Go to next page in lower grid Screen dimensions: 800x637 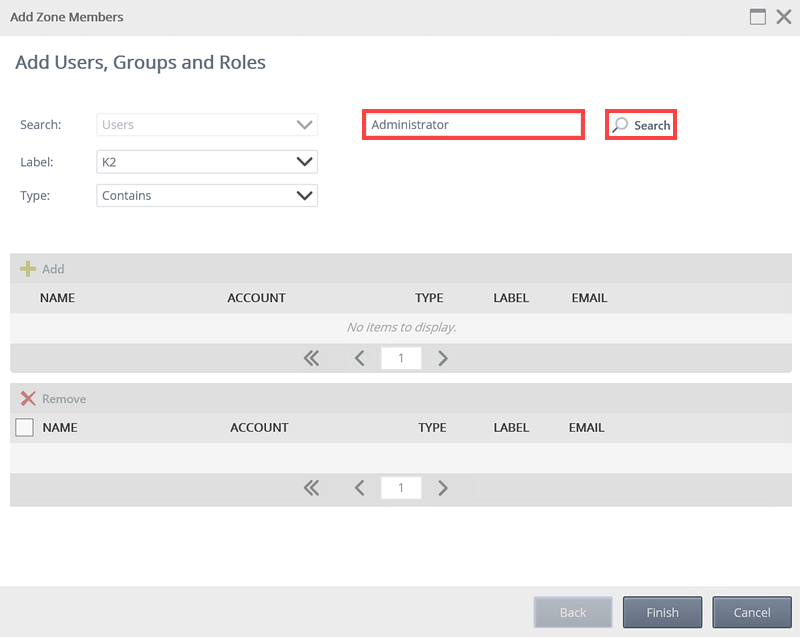coord(443,488)
